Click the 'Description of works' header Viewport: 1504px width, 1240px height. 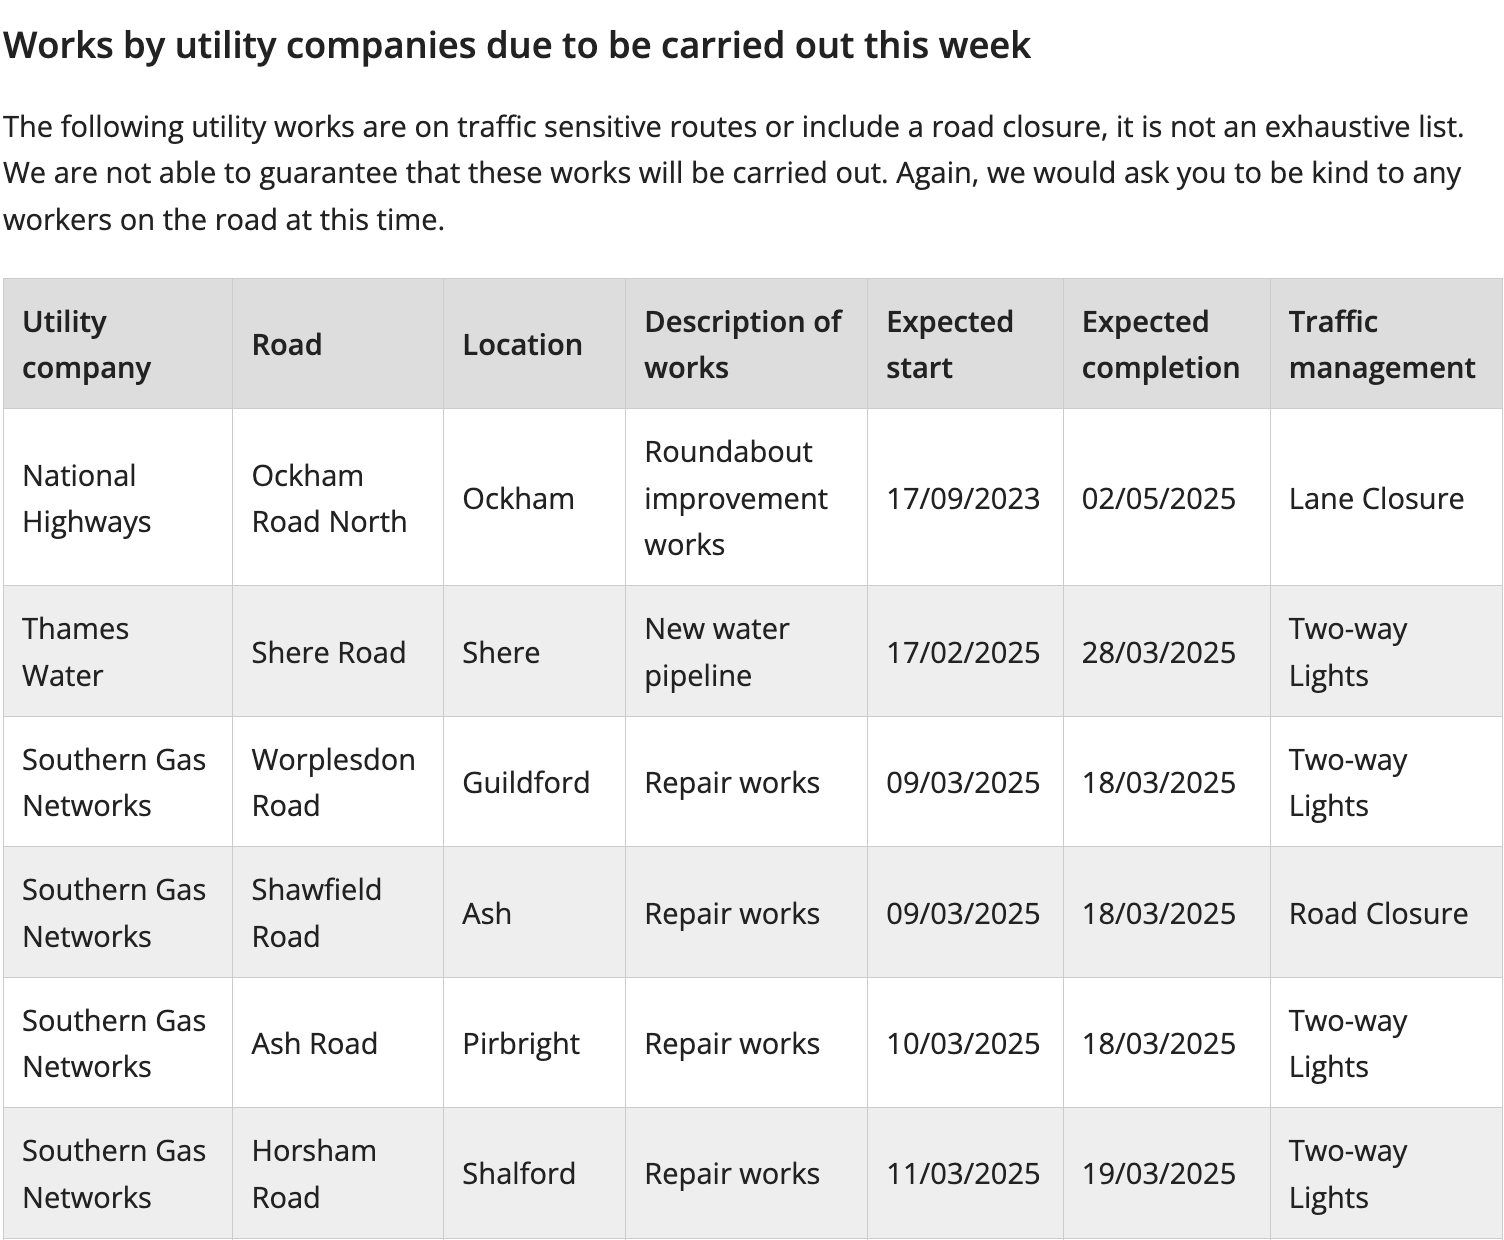[746, 344]
